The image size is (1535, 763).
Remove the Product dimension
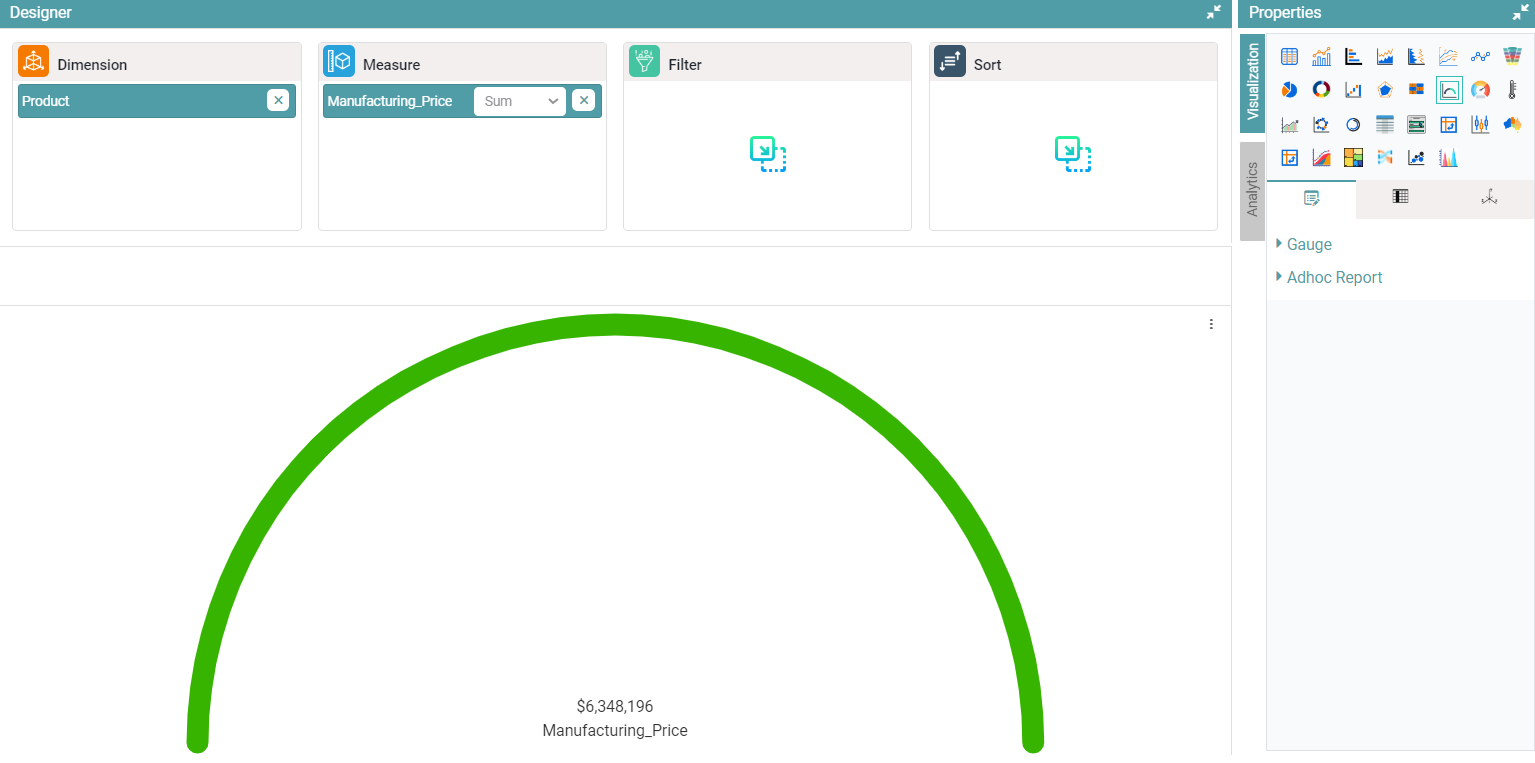point(278,100)
